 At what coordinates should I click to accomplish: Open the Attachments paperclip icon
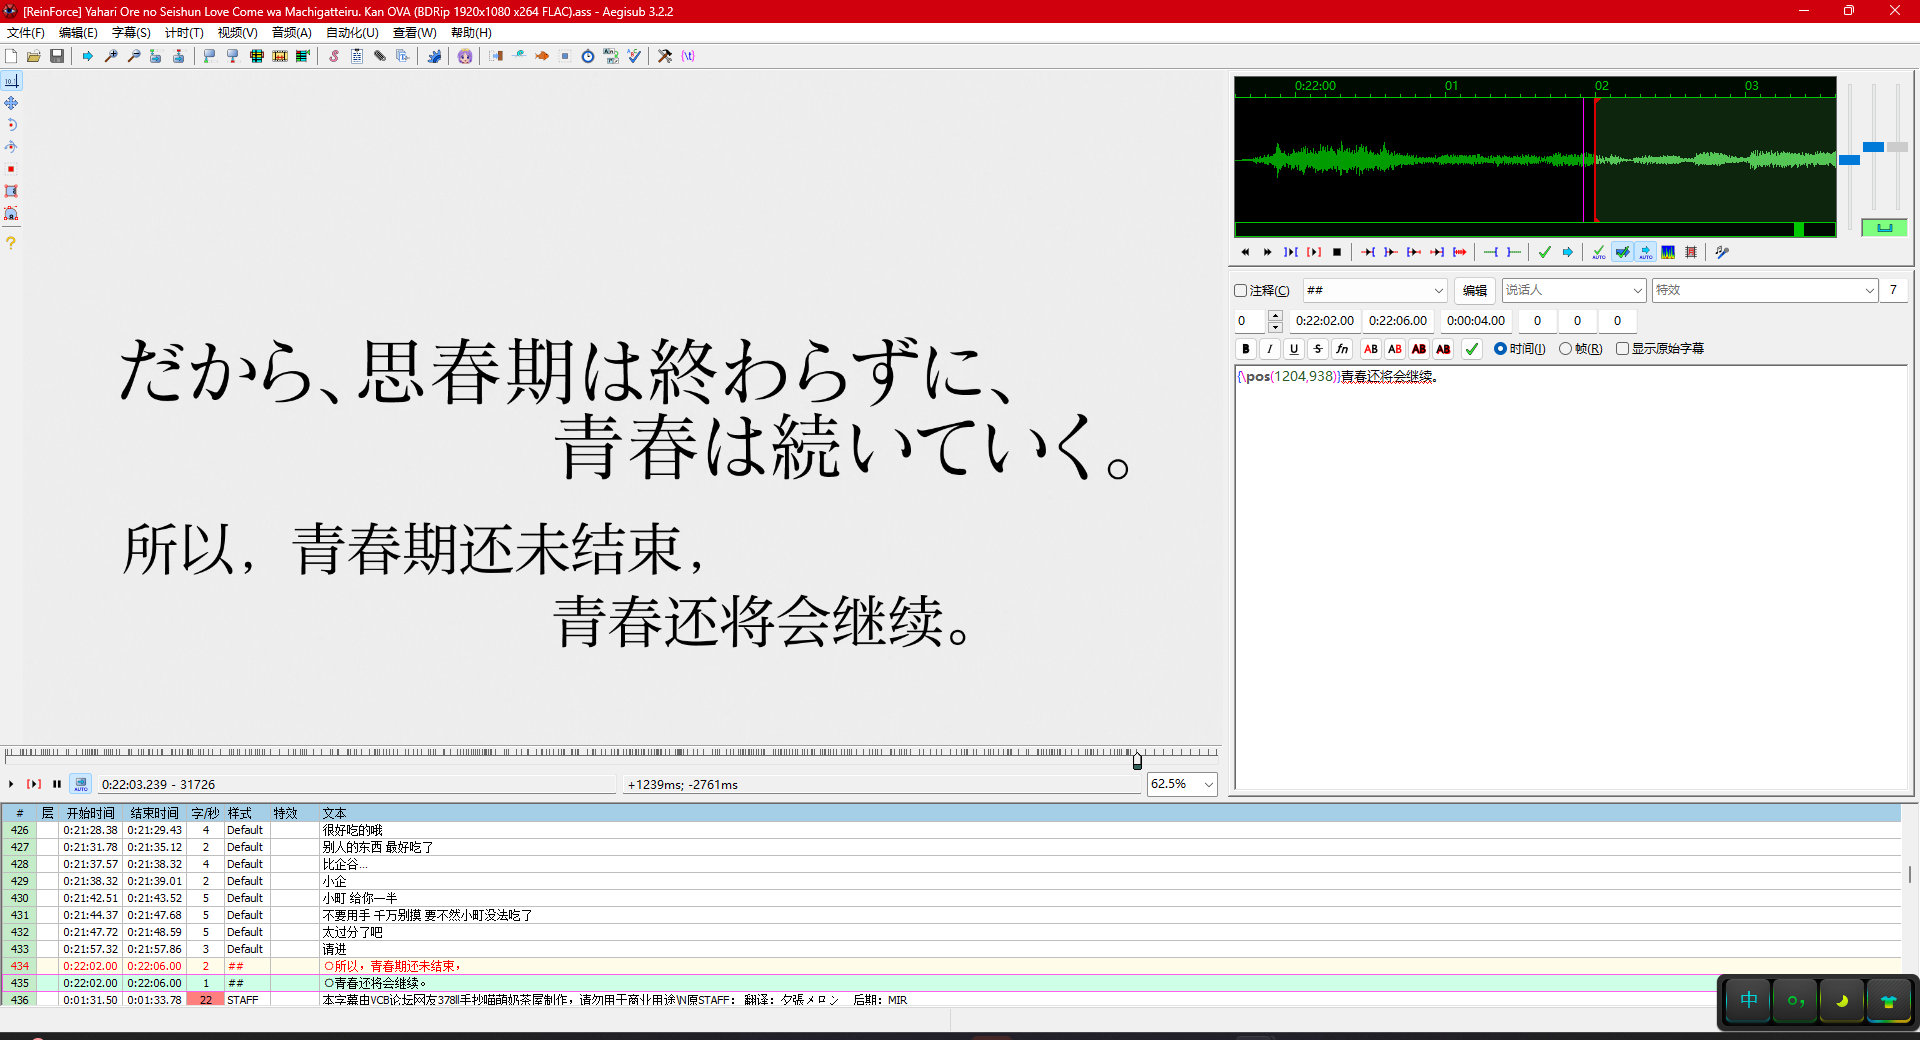point(380,56)
